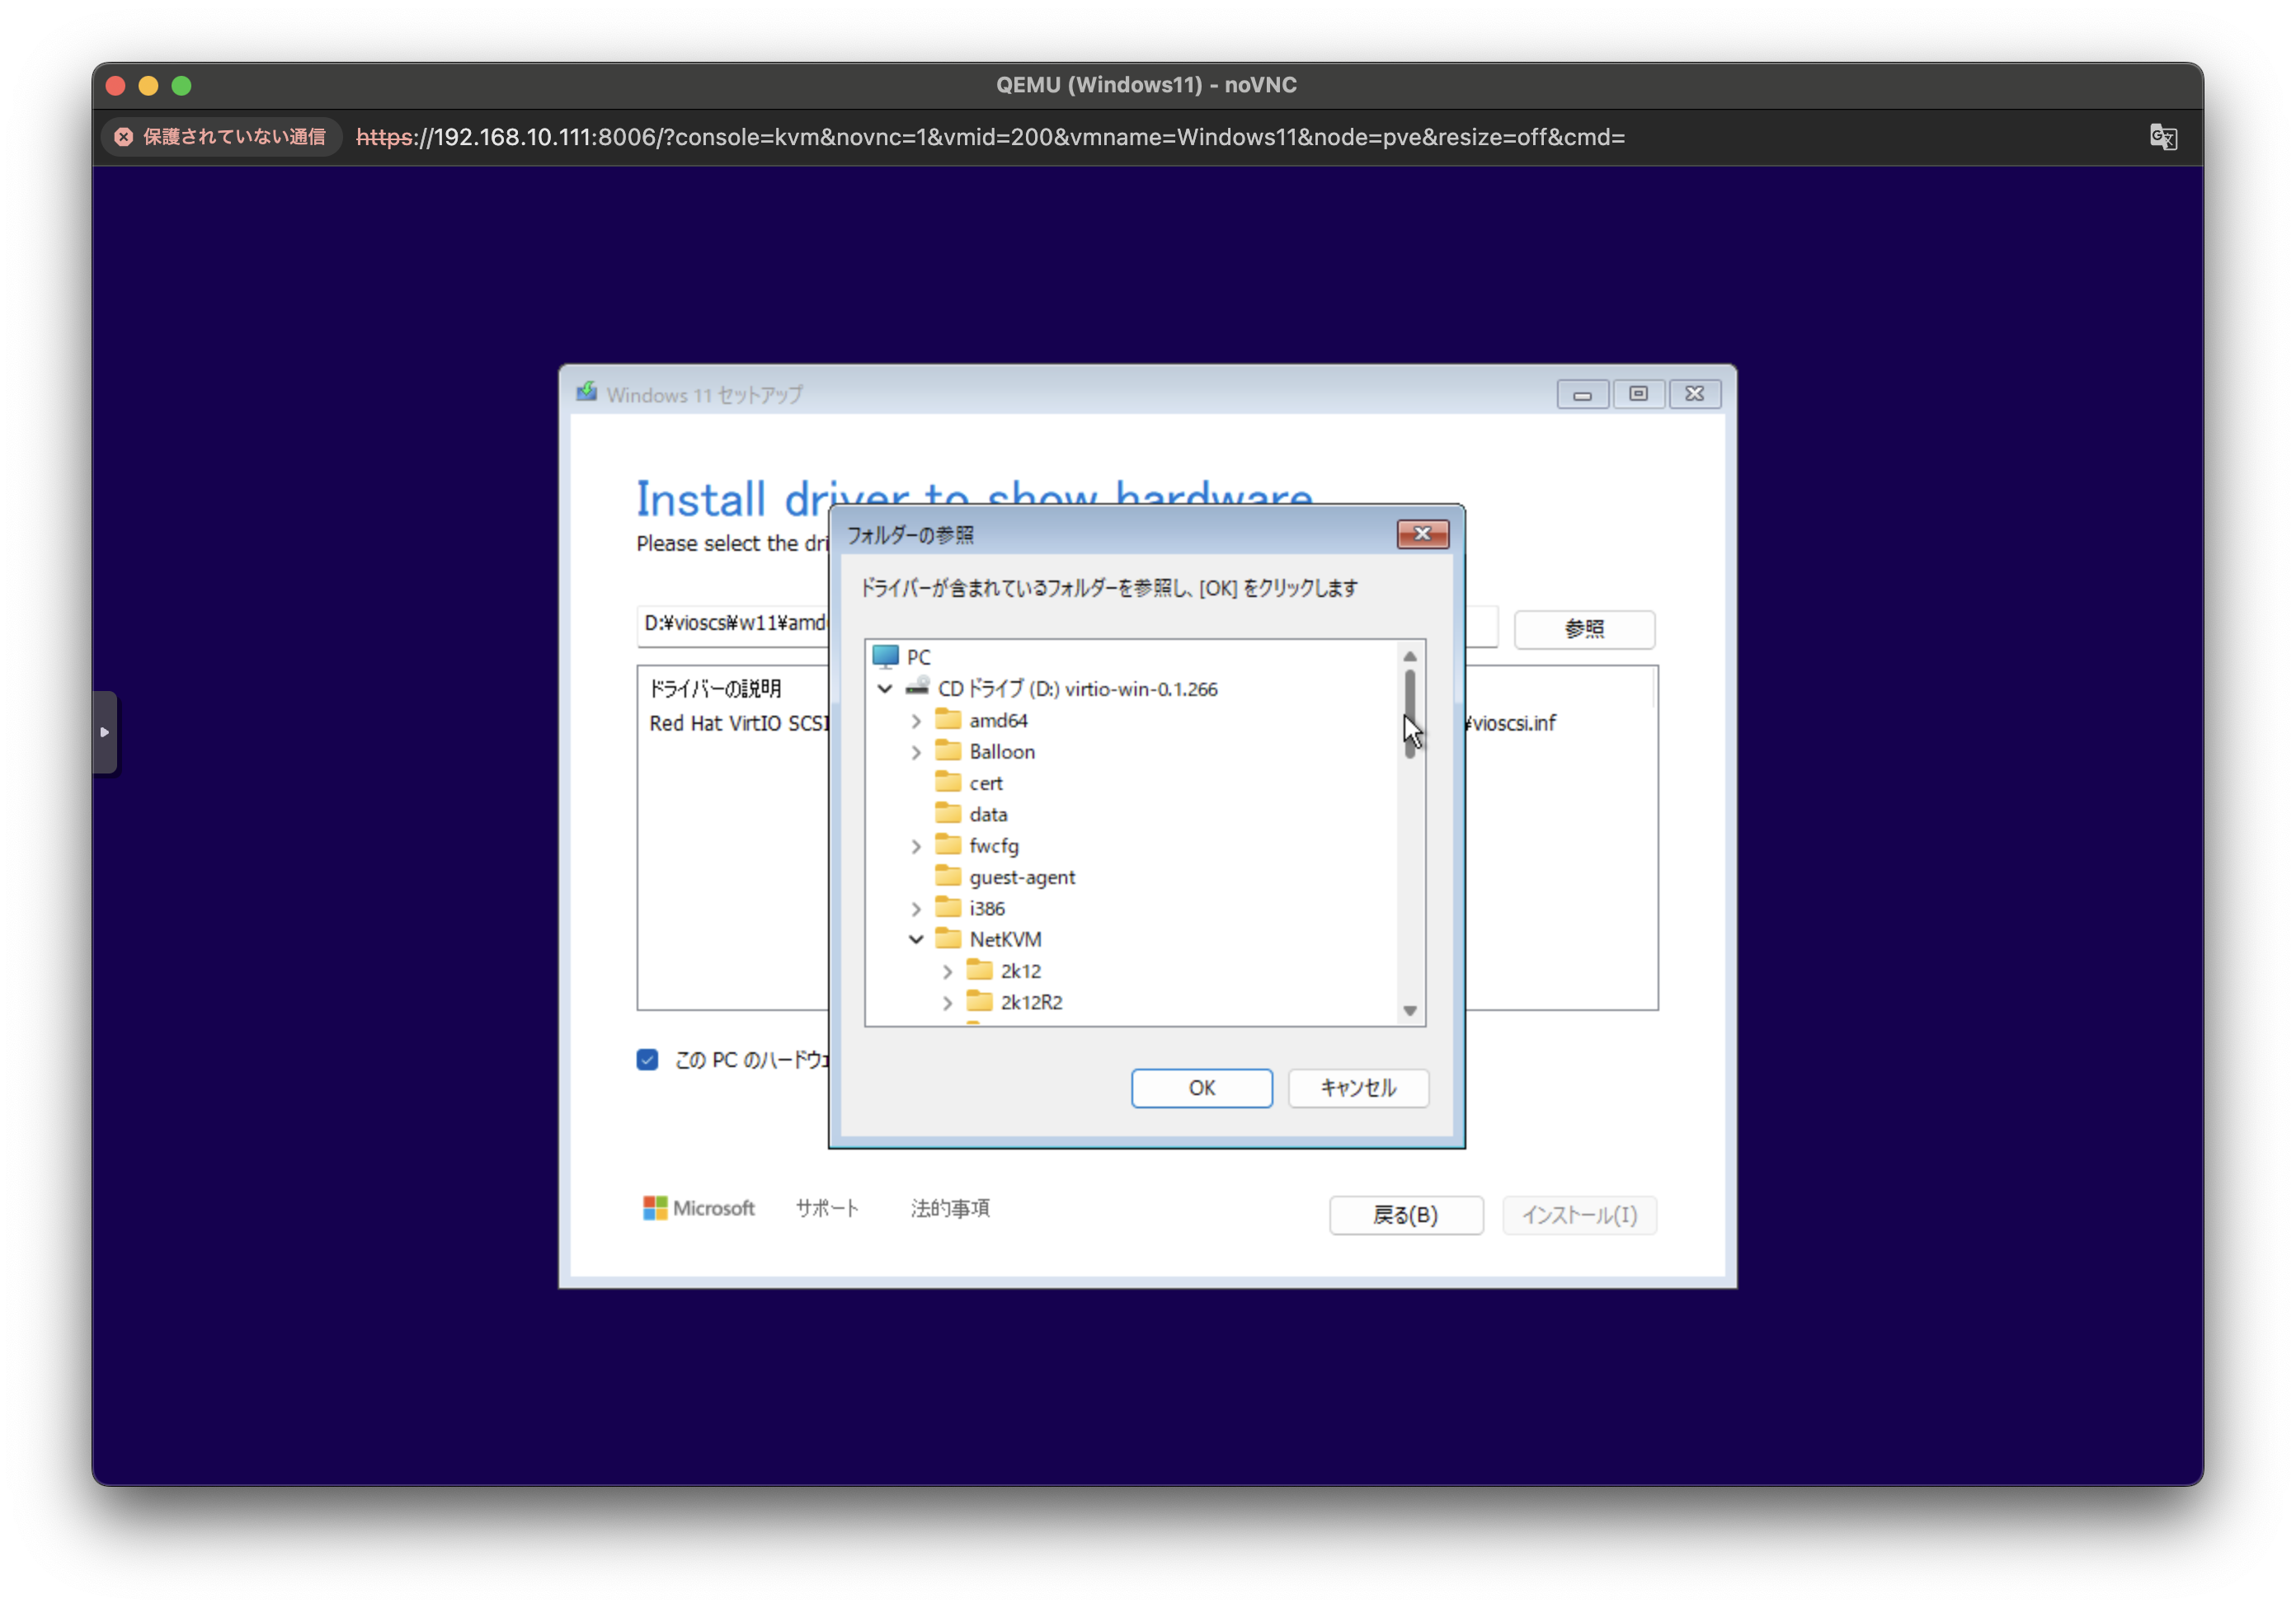Toggle the hardware compatibility checkbox
This screenshot has width=2296, height=1608.
pyautogui.click(x=647, y=1060)
